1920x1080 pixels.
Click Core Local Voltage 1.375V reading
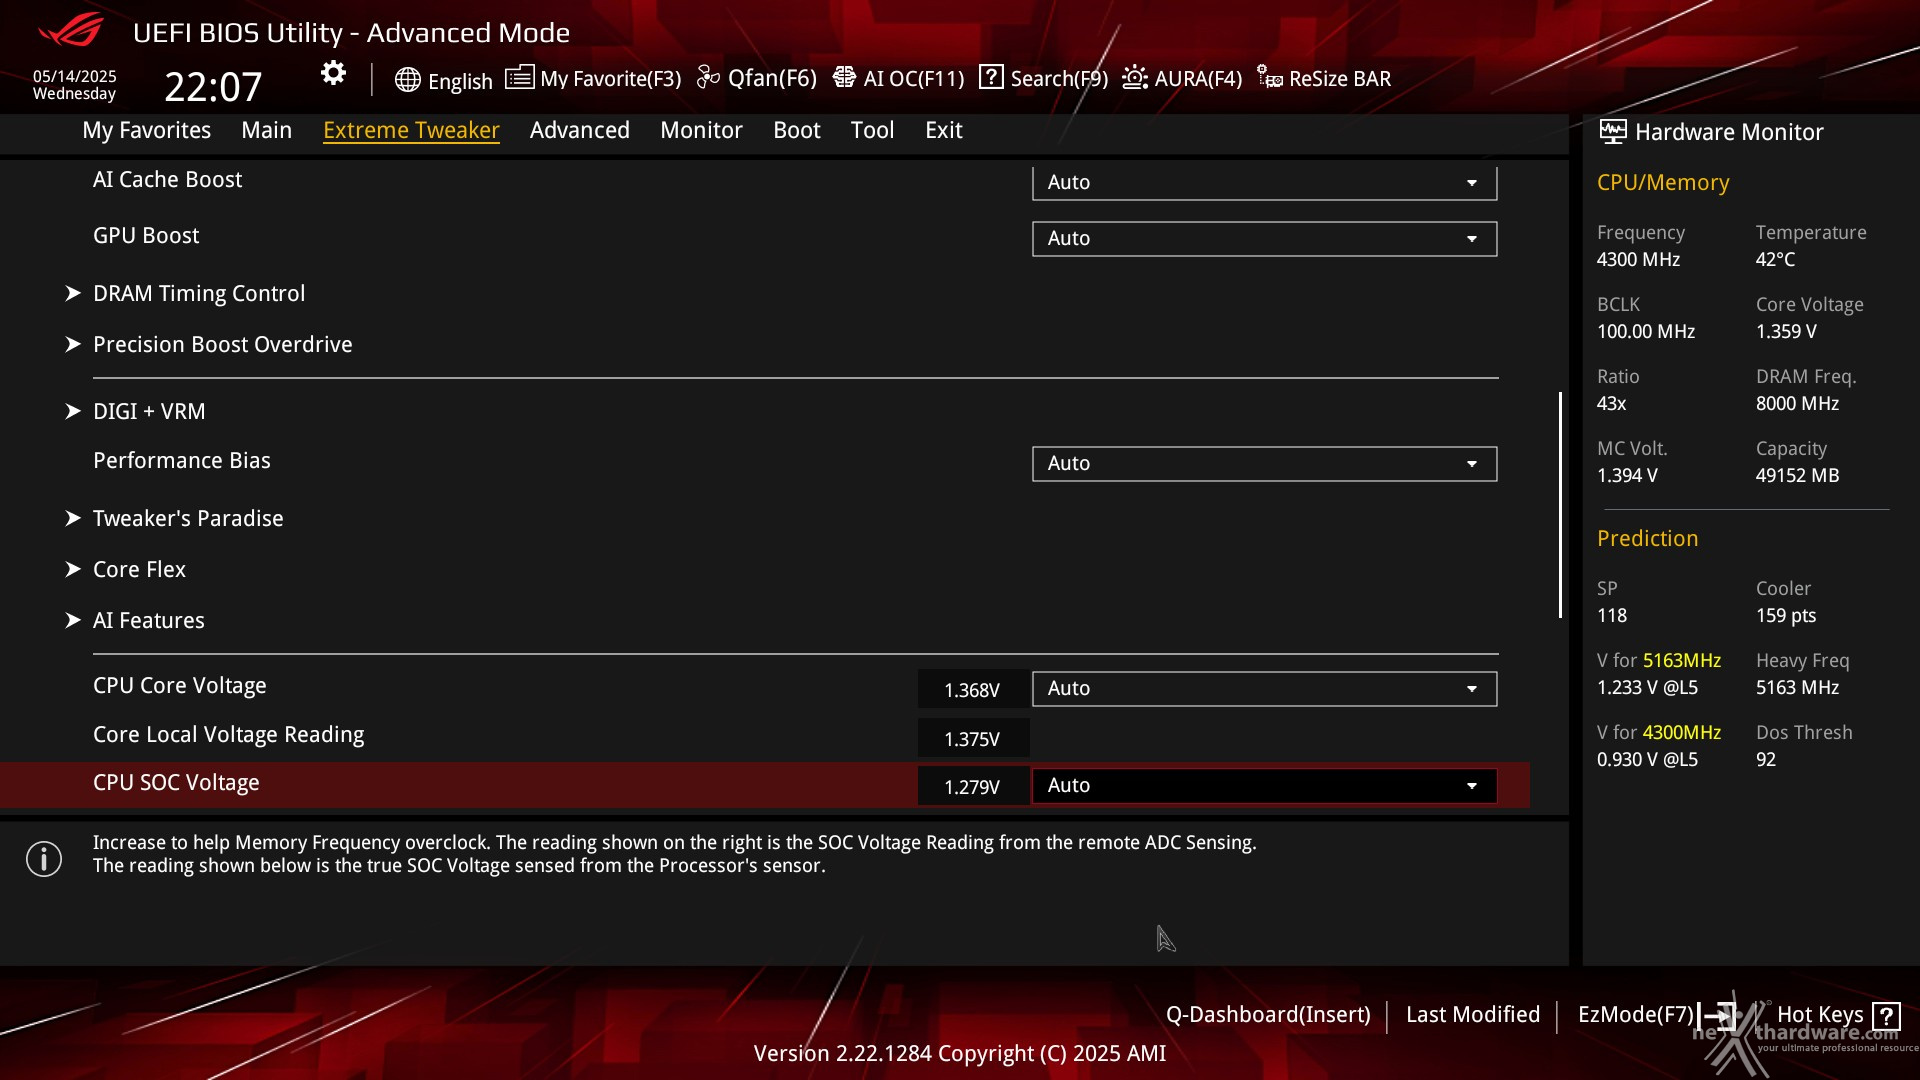[x=972, y=739]
